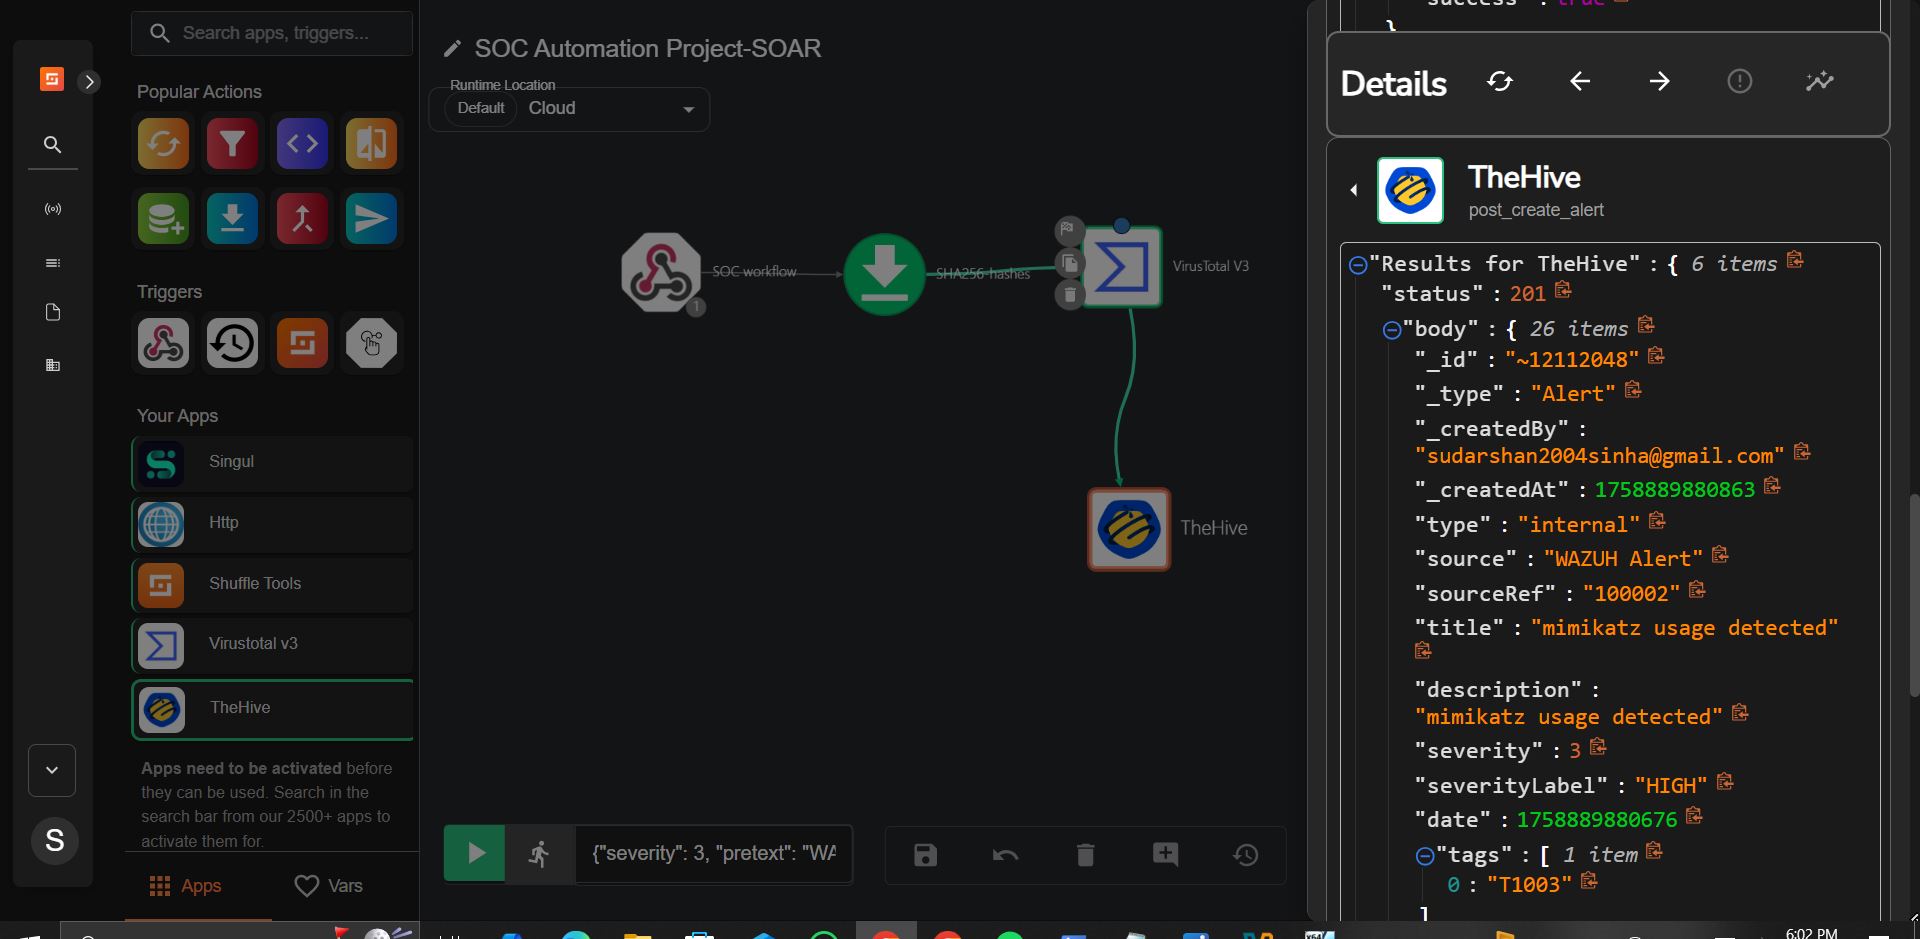
Task: Click the Details panel vertical scrollbar
Action: [1914, 595]
